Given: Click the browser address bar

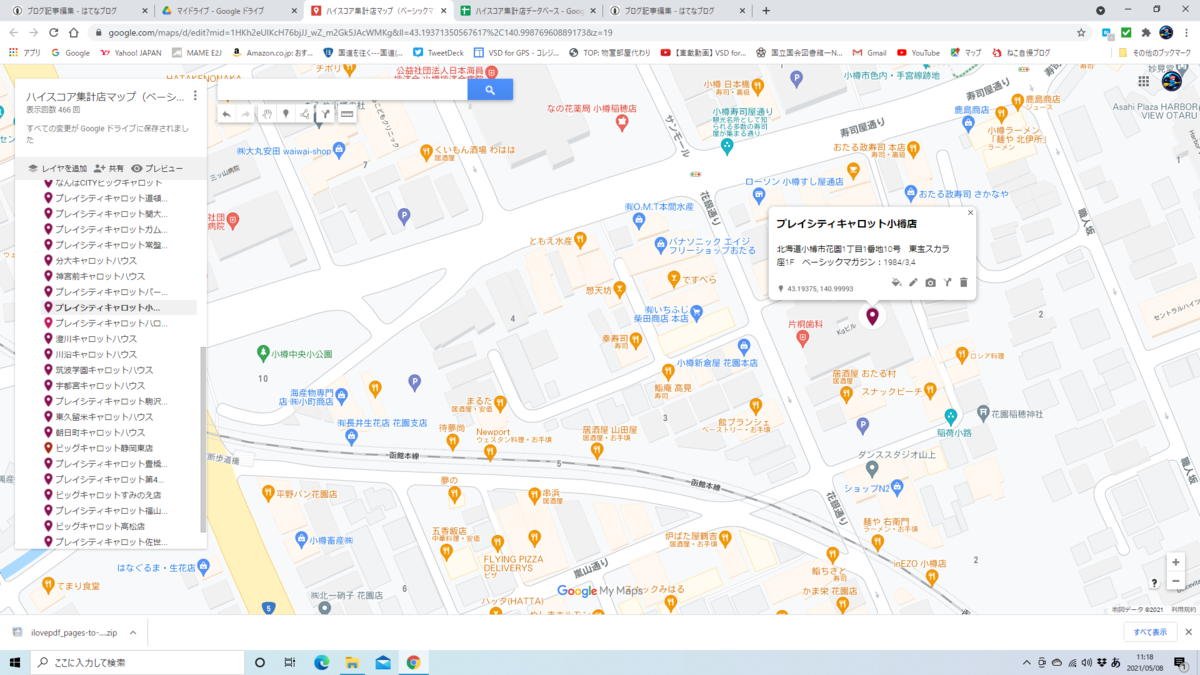Looking at the screenshot, I should tap(580, 32).
